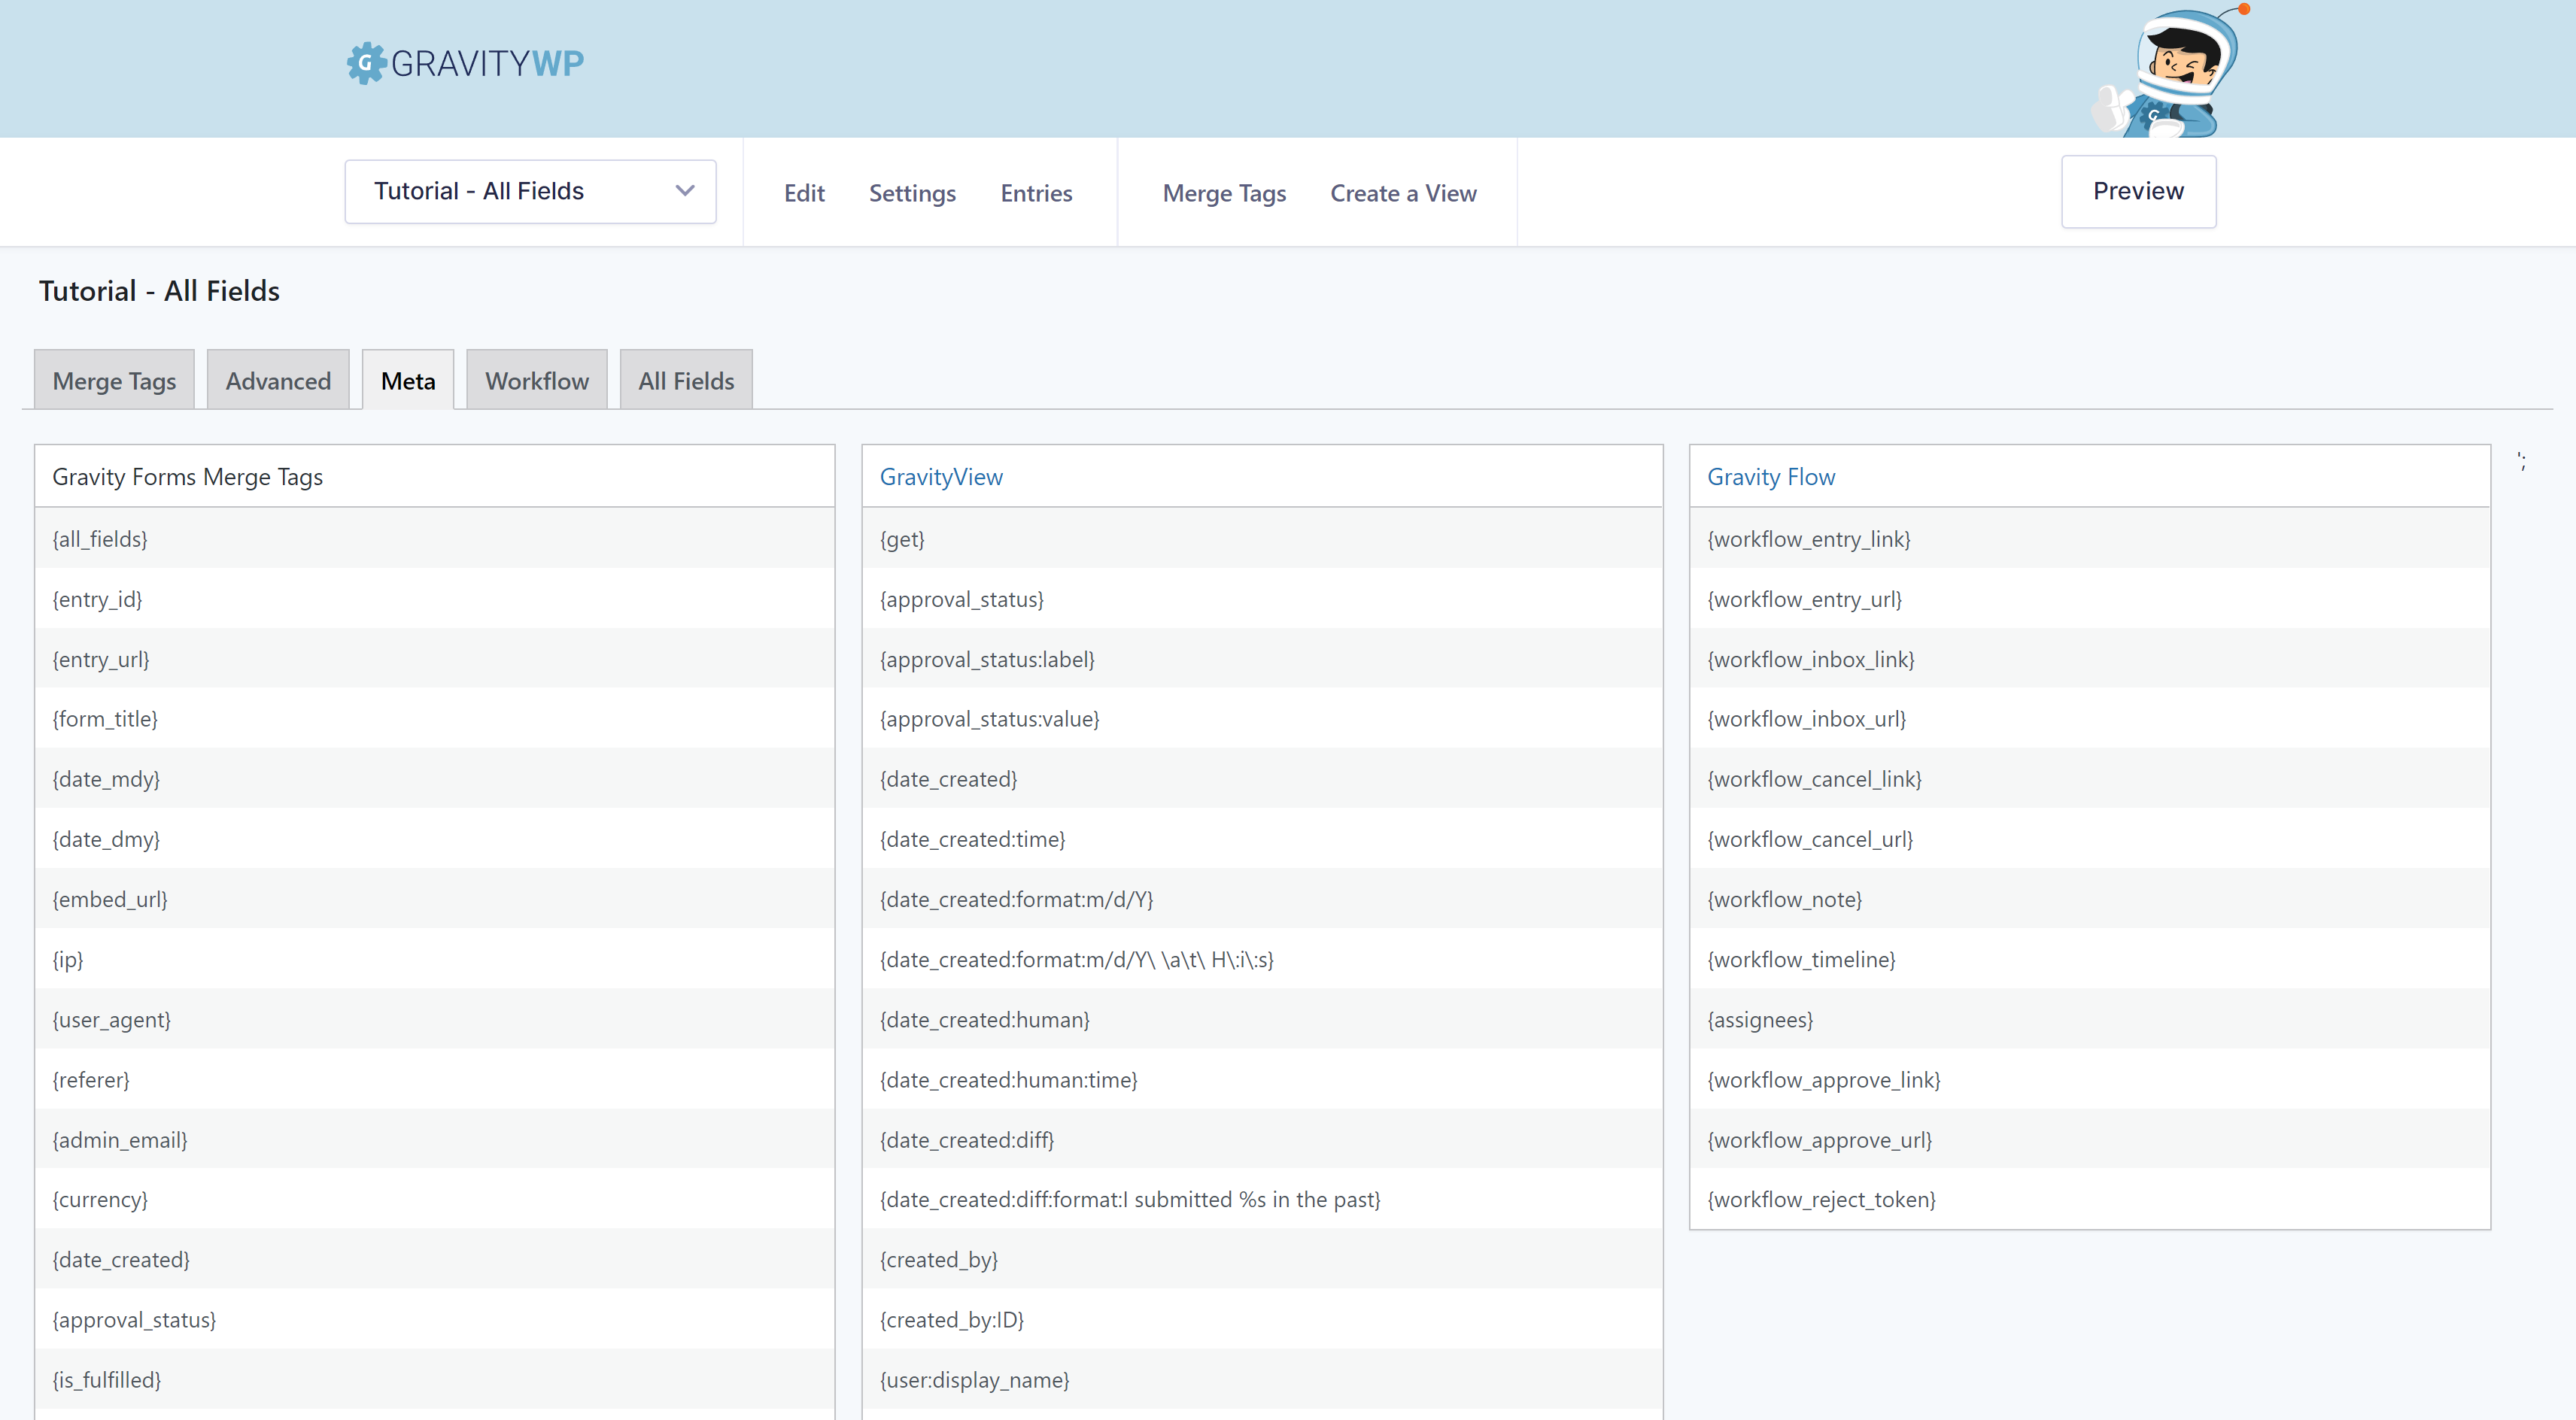Click {date_created} in GravityView column
Viewport: 2576px width, 1420px height.
(948, 779)
